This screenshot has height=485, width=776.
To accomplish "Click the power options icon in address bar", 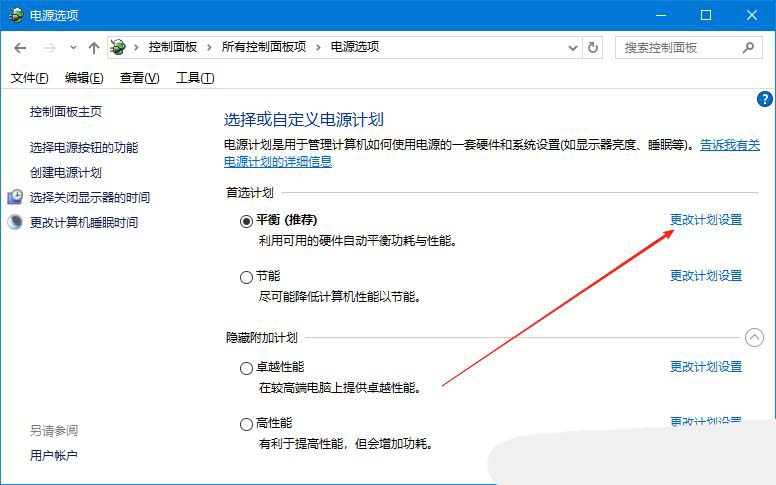I will point(118,48).
